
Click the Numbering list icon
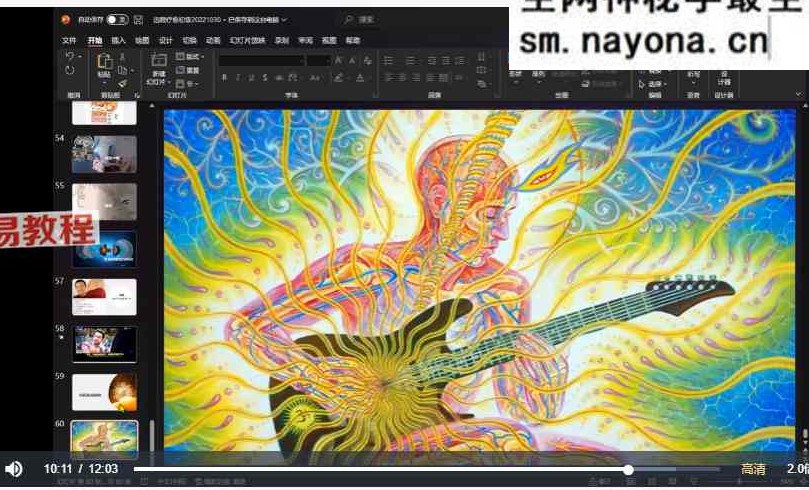click(x=410, y=61)
